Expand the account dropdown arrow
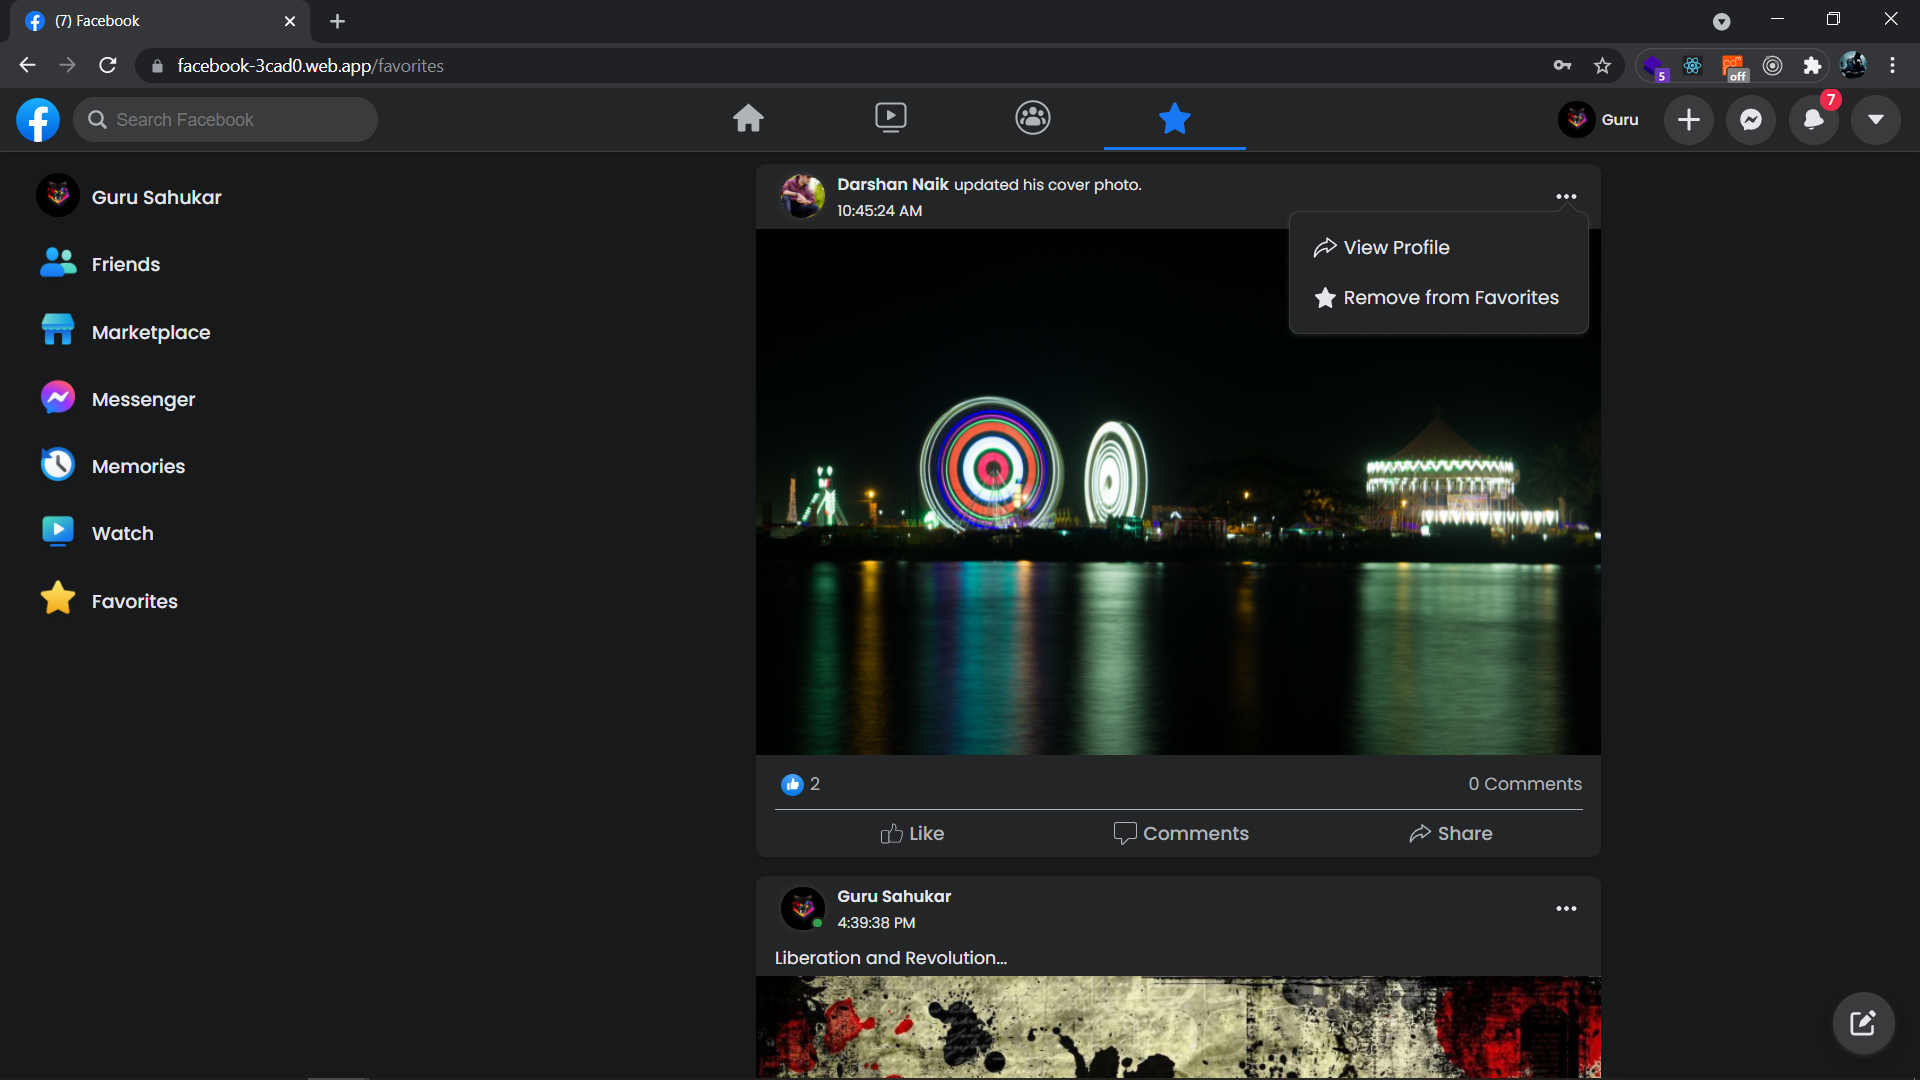 (1876, 120)
